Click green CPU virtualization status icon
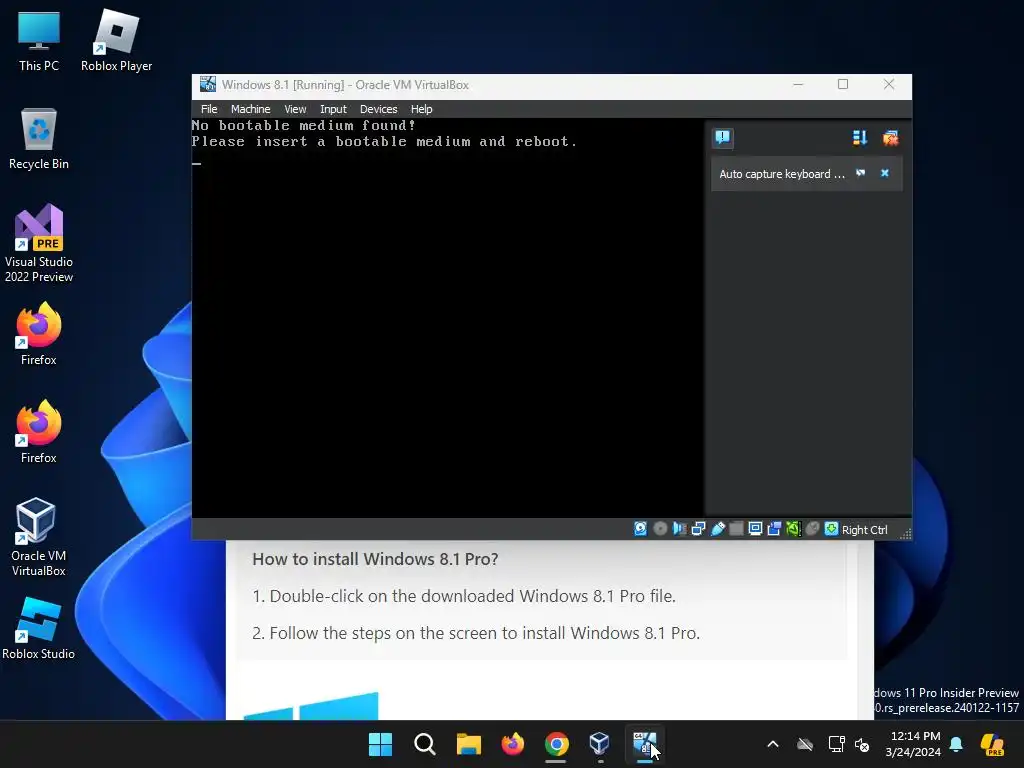This screenshot has height=768, width=1024. [793, 529]
